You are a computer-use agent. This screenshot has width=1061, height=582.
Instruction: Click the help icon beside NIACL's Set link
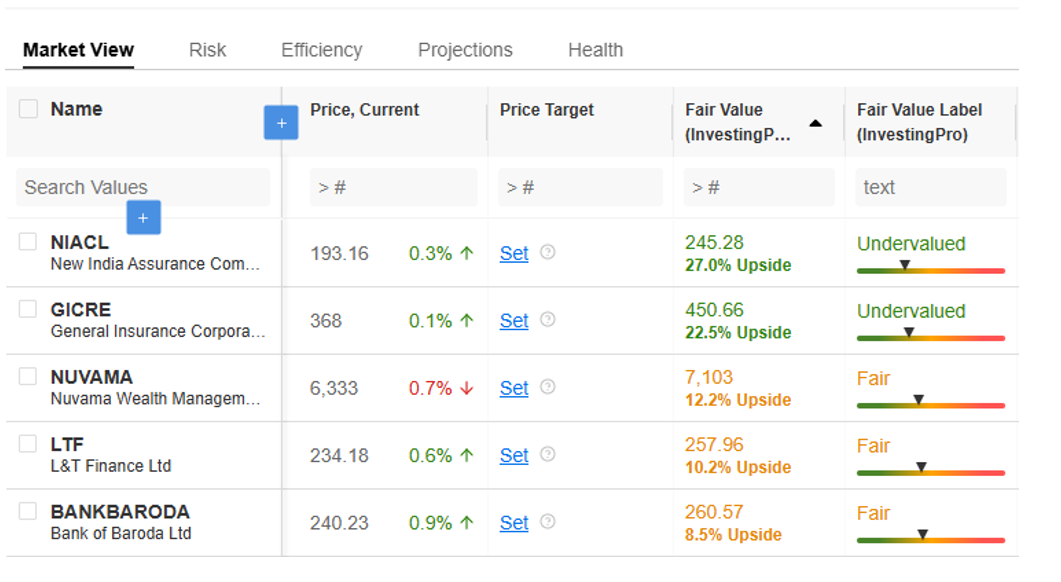[x=547, y=252]
